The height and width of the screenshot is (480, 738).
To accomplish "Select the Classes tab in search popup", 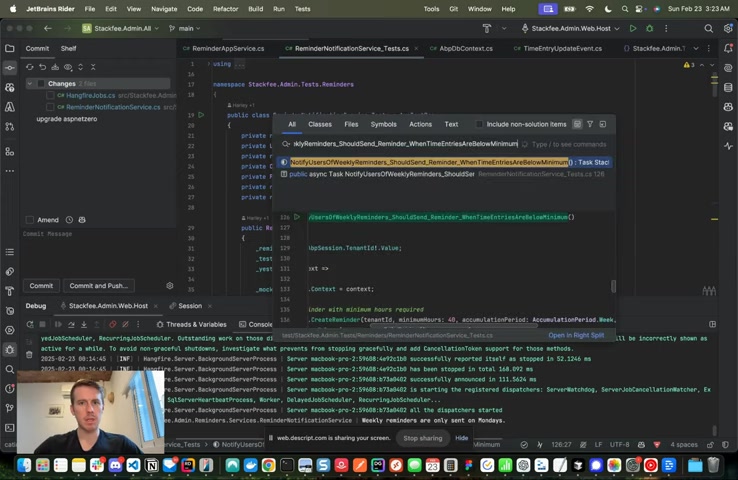I will click(x=320, y=124).
